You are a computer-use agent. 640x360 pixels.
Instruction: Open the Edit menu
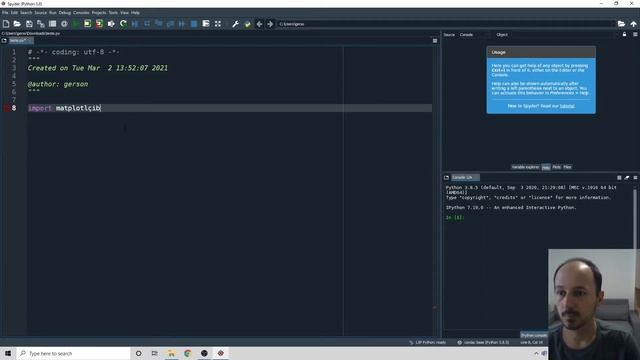click(14, 13)
